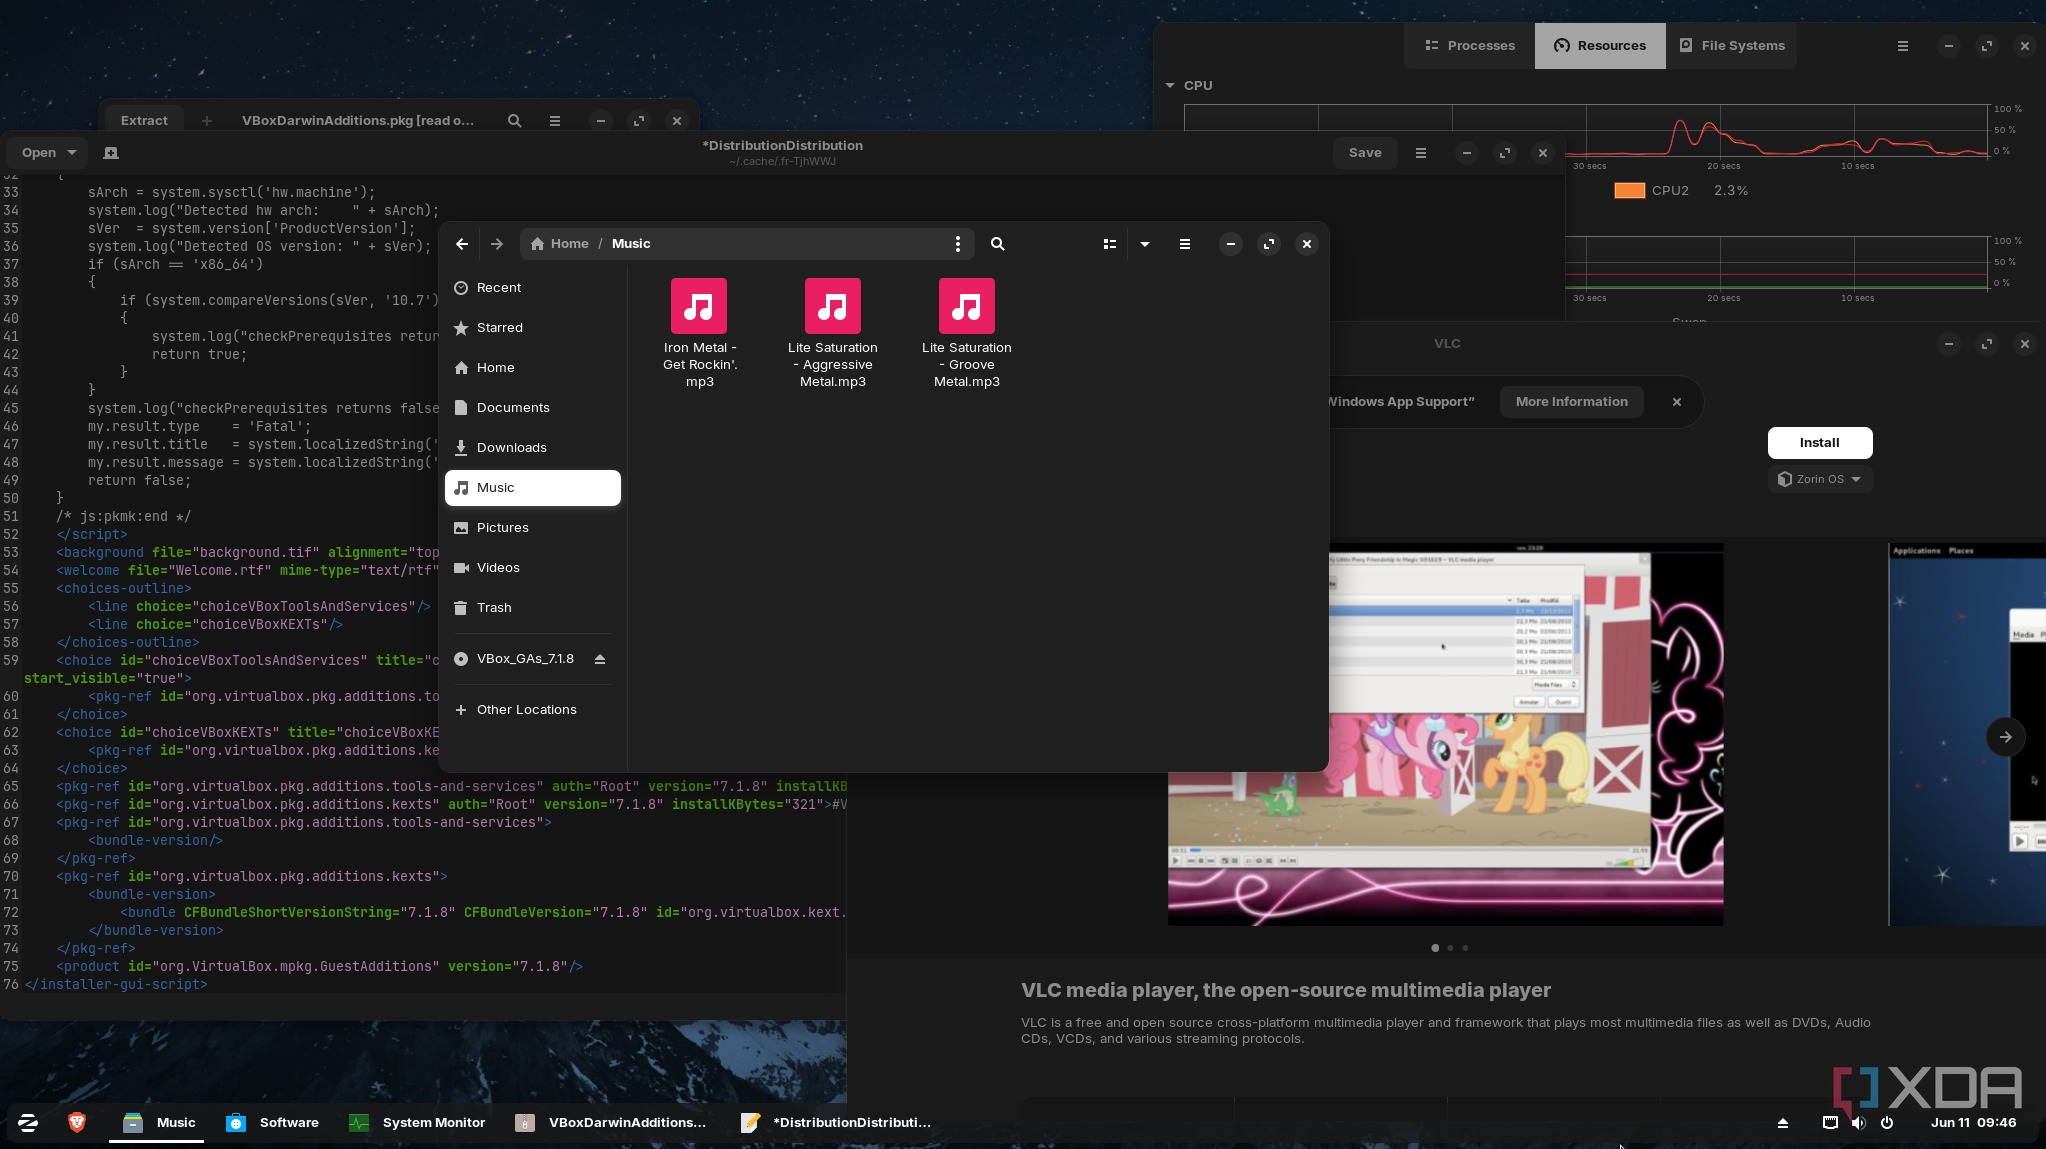Choose Zorin OS source dropdown

pos(1820,479)
